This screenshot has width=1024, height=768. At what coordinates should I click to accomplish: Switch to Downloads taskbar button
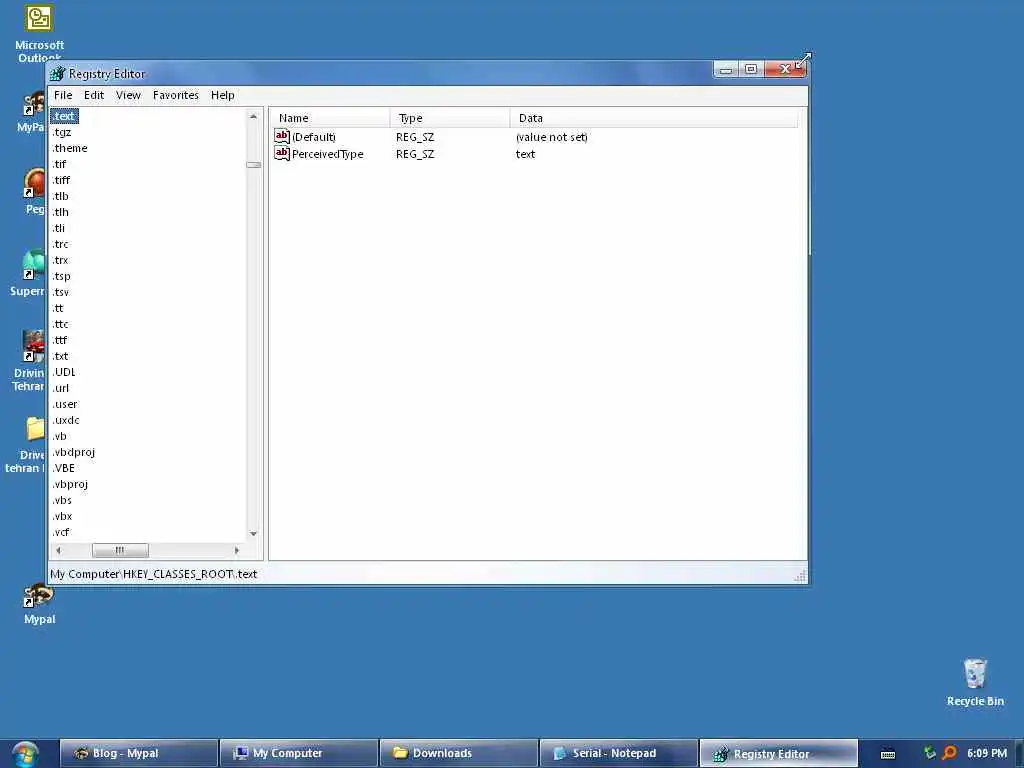tap(458, 753)
